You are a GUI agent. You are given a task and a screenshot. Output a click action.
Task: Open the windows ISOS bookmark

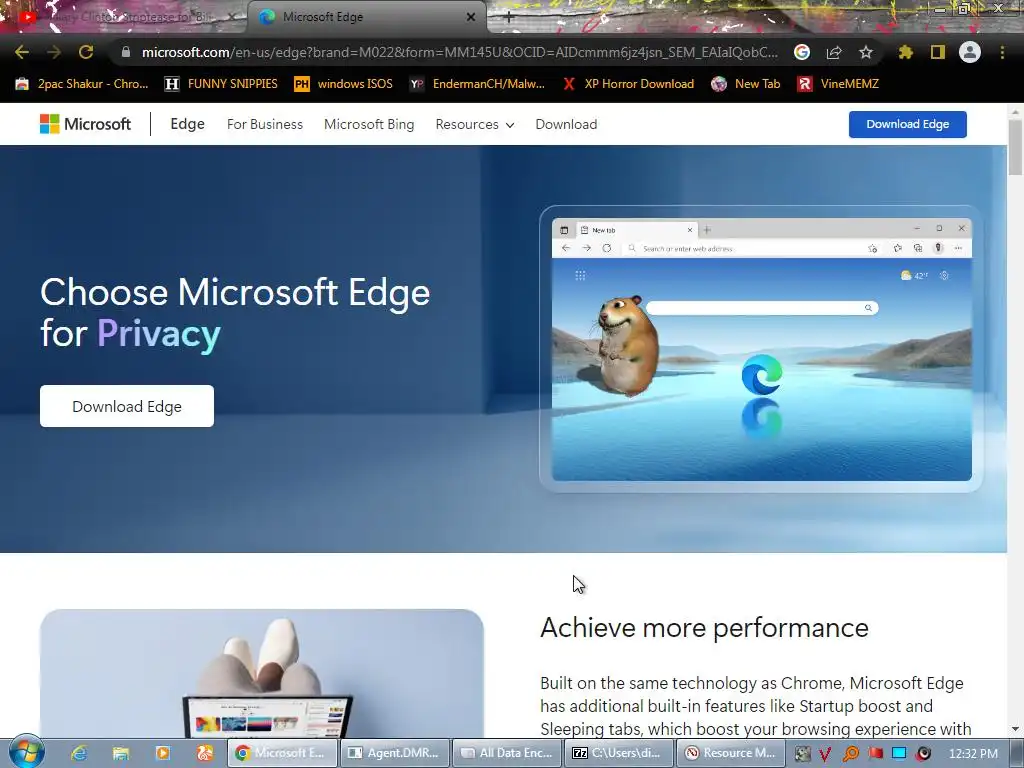click(x=344, y=84)
